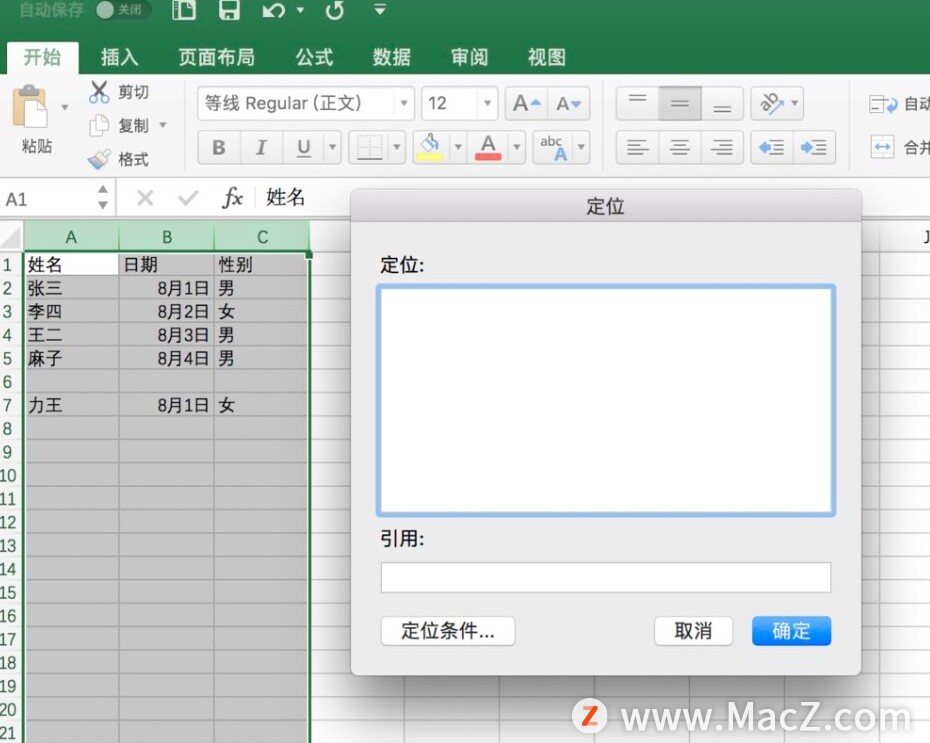Viewport: 930px width, 743px height.
Task: Click the text orientation icon
Action: (771, 103)
